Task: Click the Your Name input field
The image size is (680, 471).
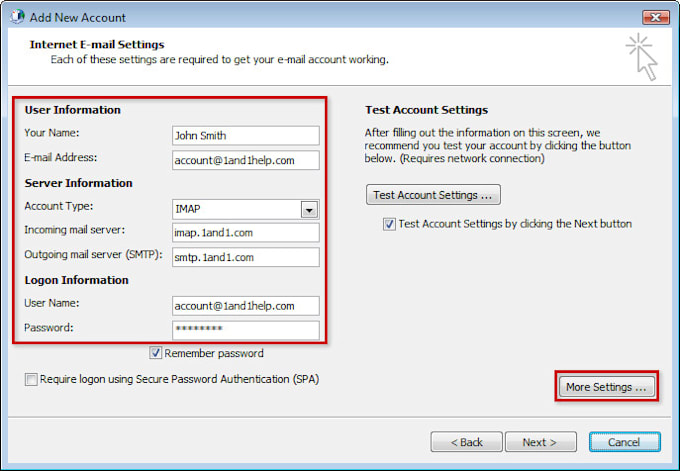Action: point(245,135)
